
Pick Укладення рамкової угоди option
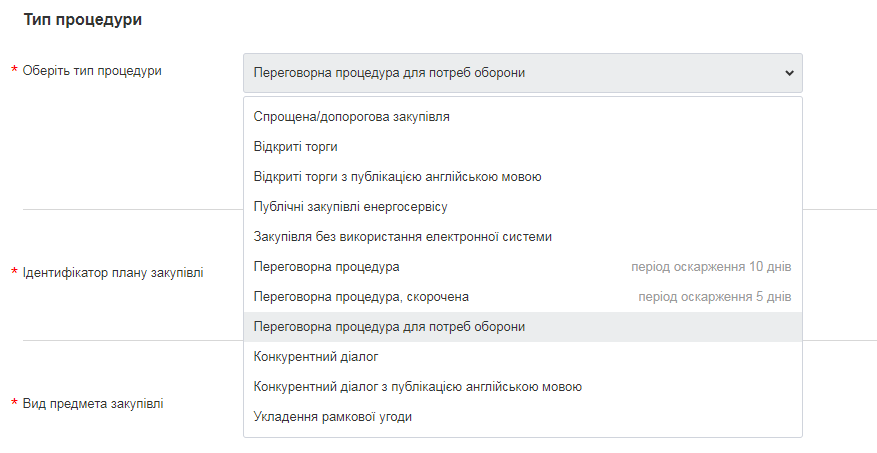(332, 417)
